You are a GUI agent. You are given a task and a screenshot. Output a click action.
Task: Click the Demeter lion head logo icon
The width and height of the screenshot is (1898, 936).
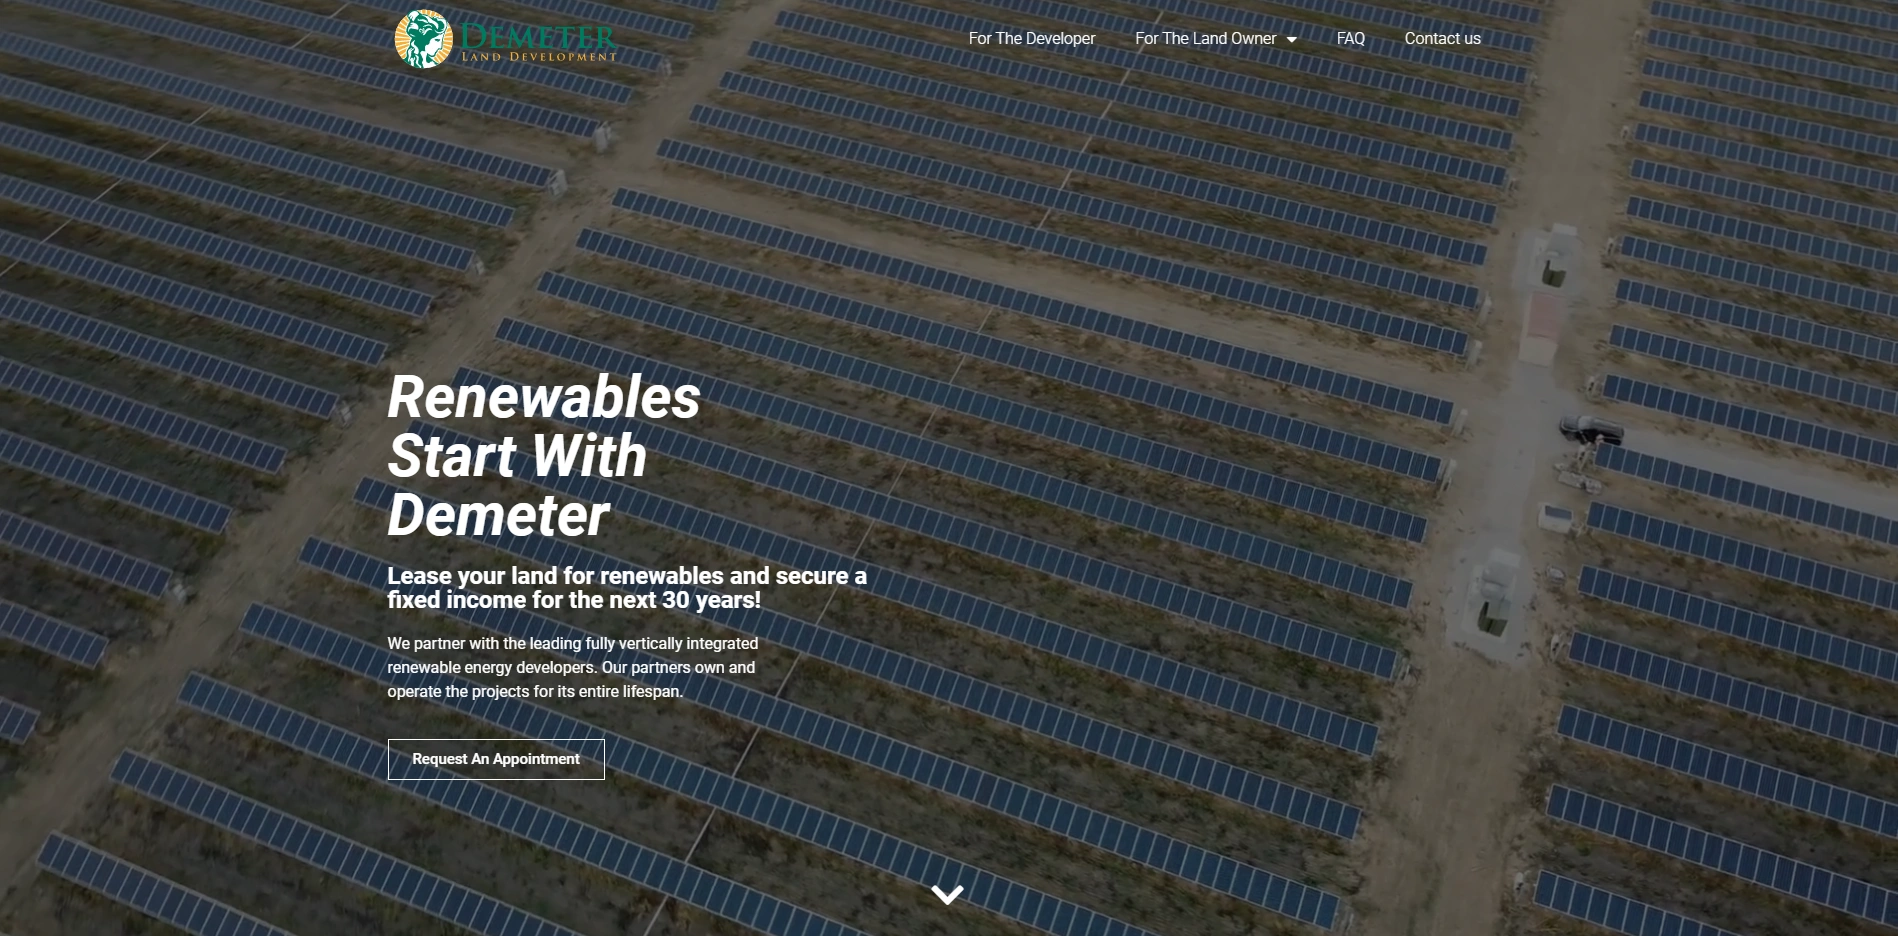click(x=423, y=39)
